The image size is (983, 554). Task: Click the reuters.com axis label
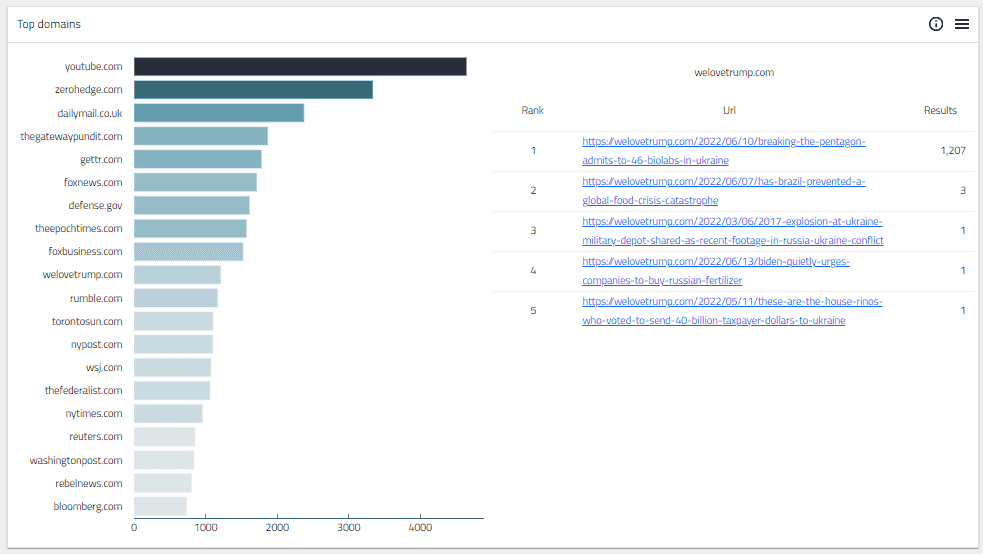click(96, 437)
